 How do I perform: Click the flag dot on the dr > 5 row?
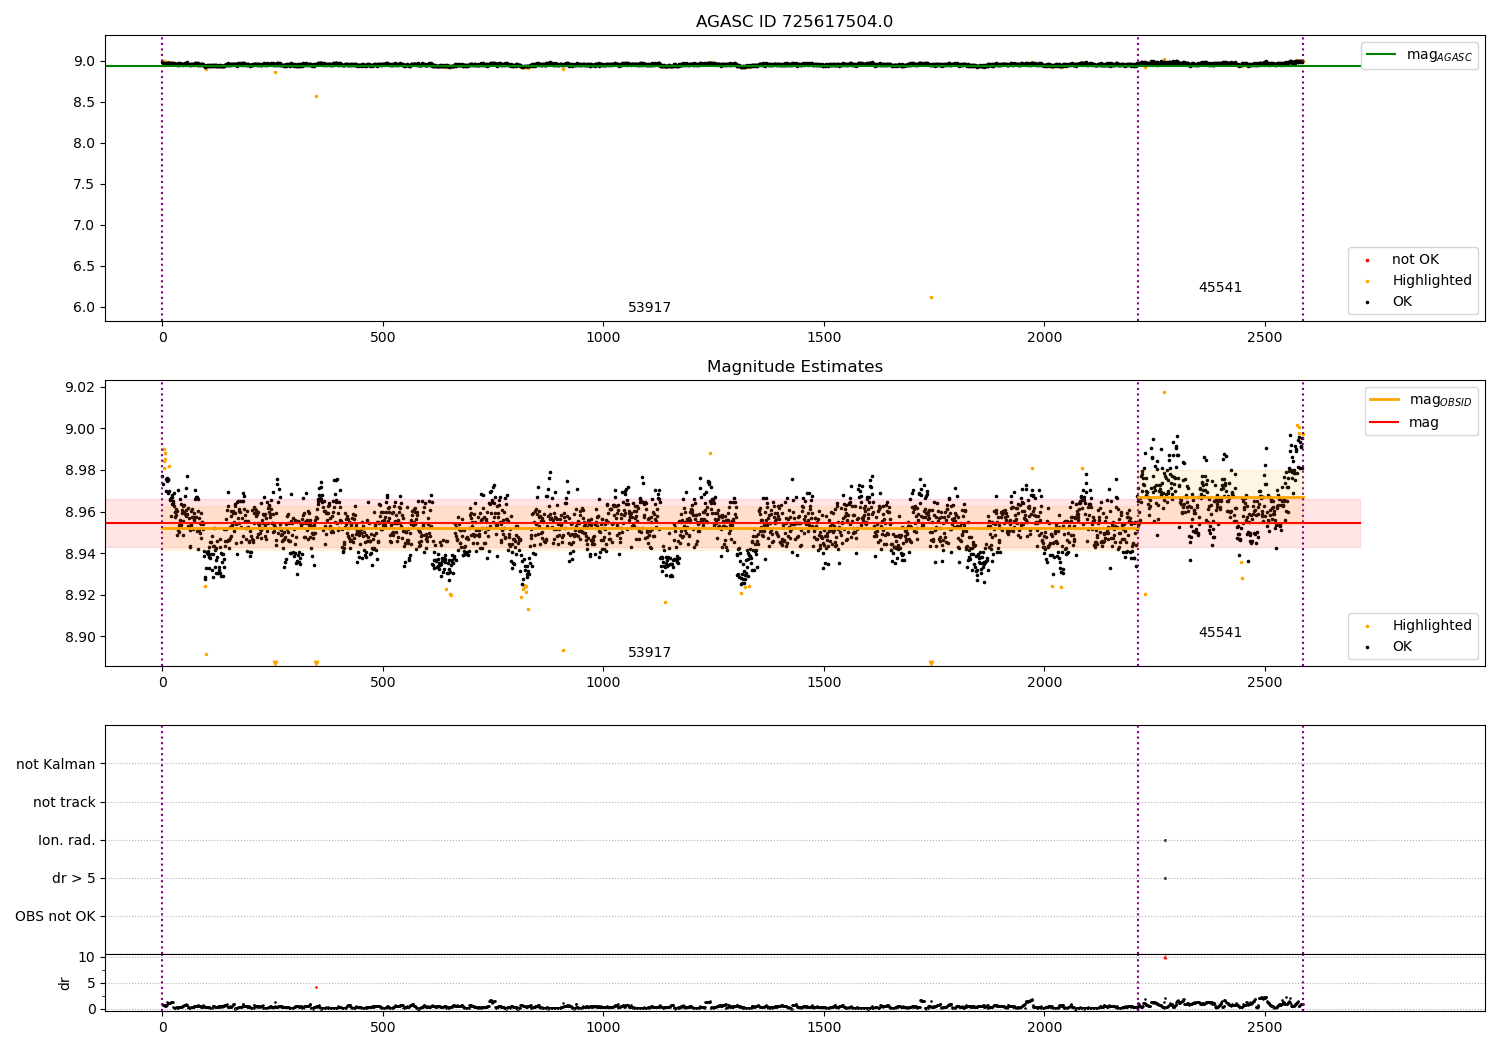(x=1165, y=878)
